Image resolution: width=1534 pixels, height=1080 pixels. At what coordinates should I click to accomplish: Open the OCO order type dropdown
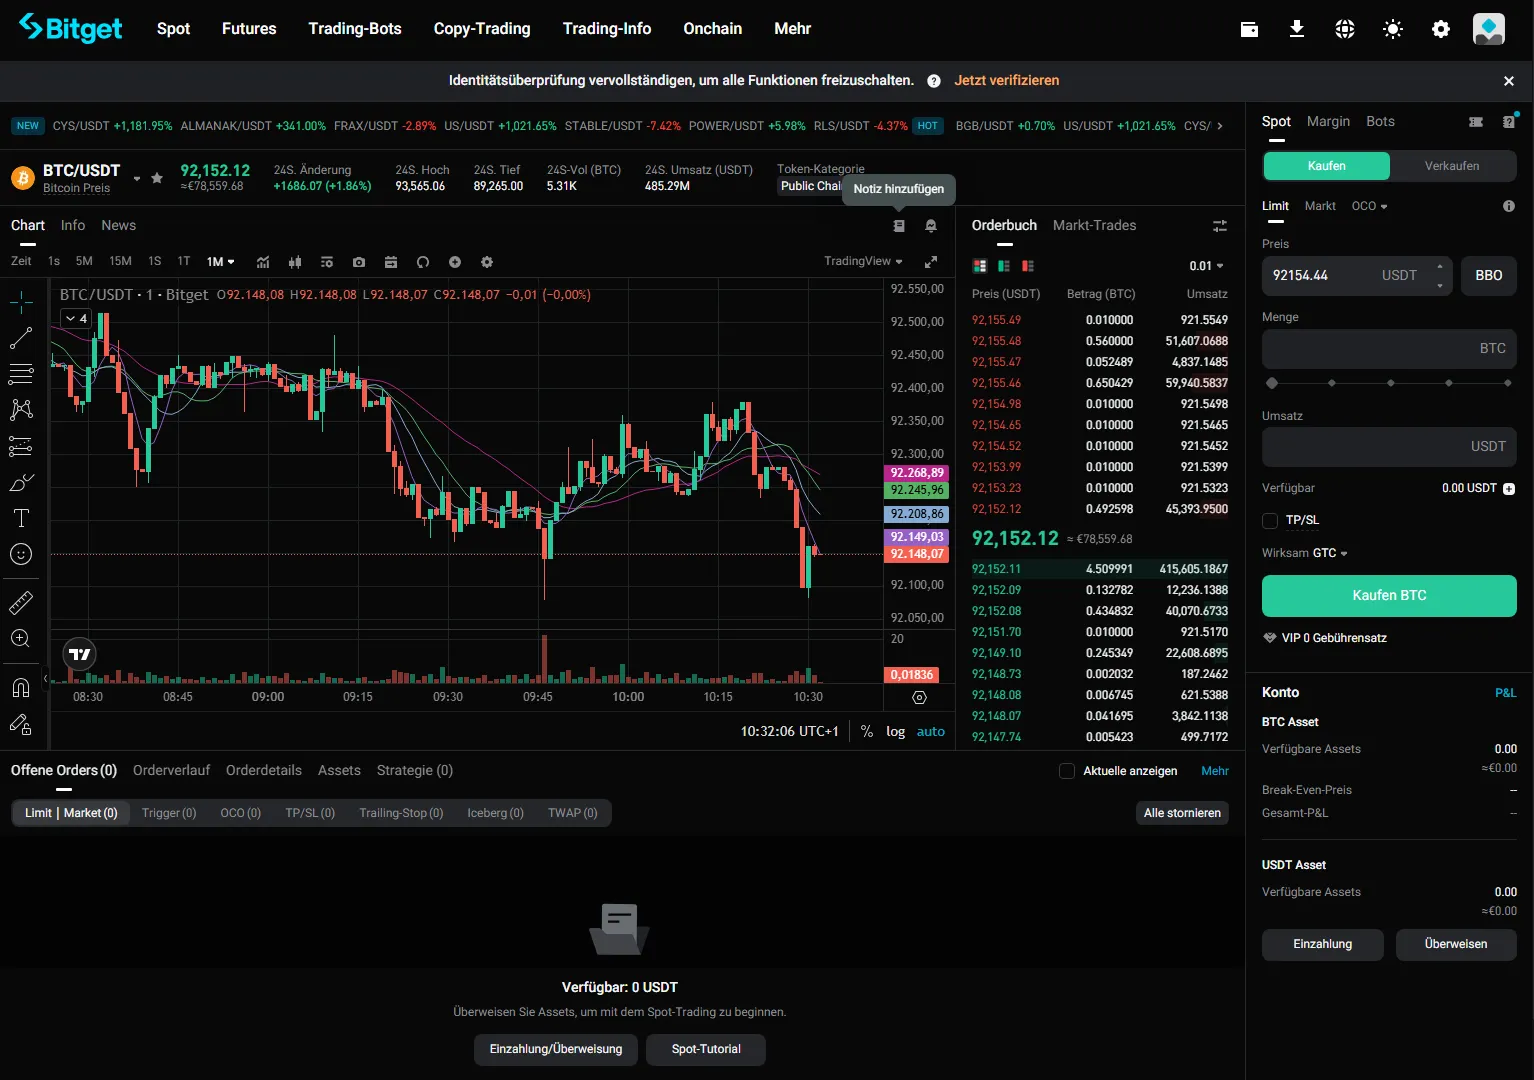tap(1369, 206)
